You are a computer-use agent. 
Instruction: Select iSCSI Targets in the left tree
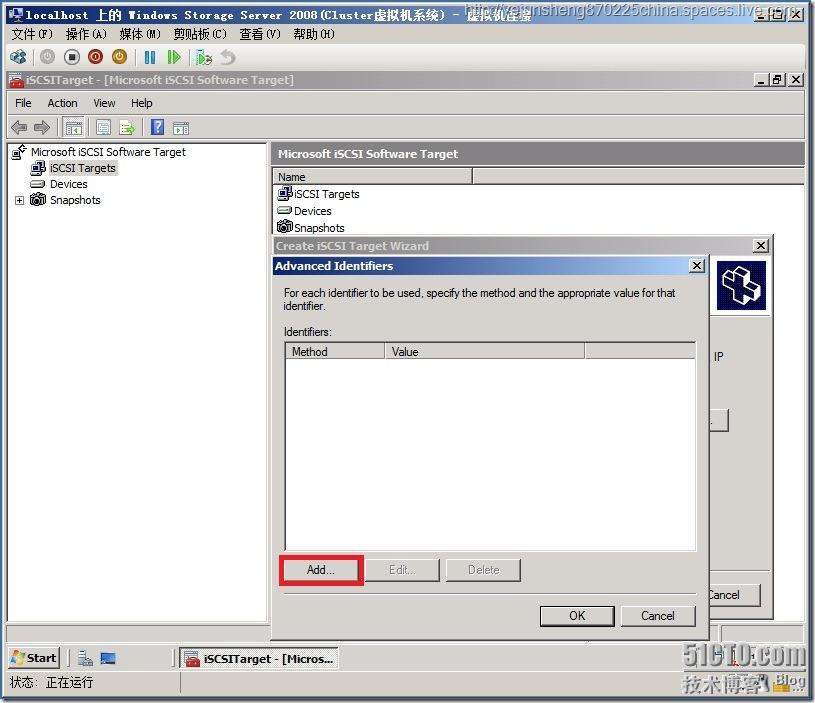point(83,168)
